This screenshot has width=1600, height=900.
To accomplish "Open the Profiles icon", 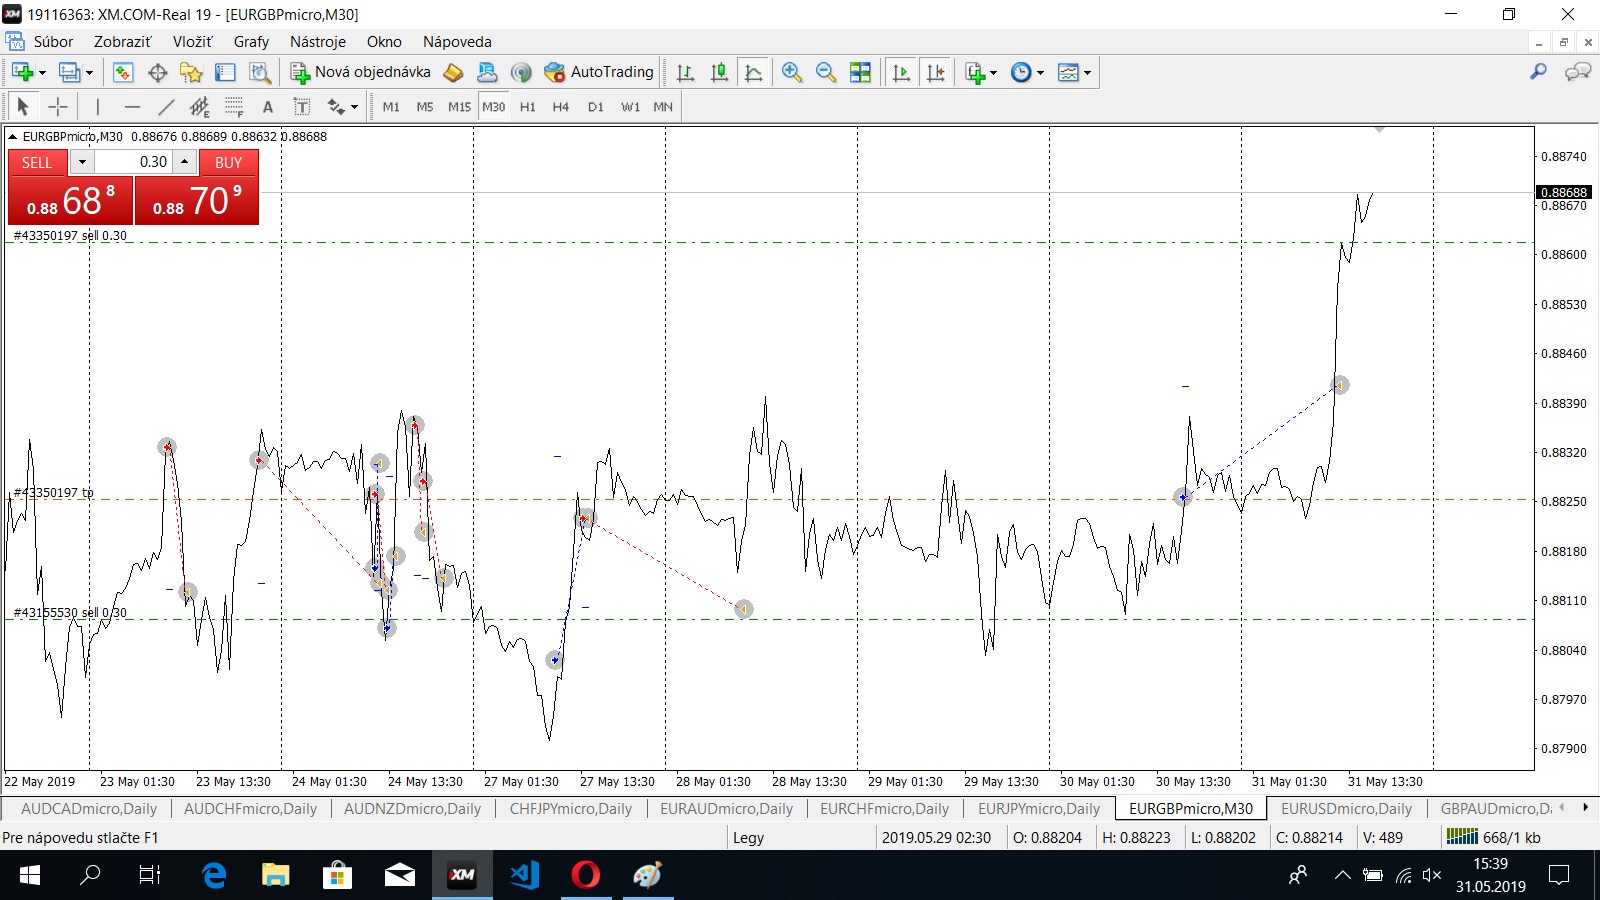I will pyautogui.click(x=69, y=72).
